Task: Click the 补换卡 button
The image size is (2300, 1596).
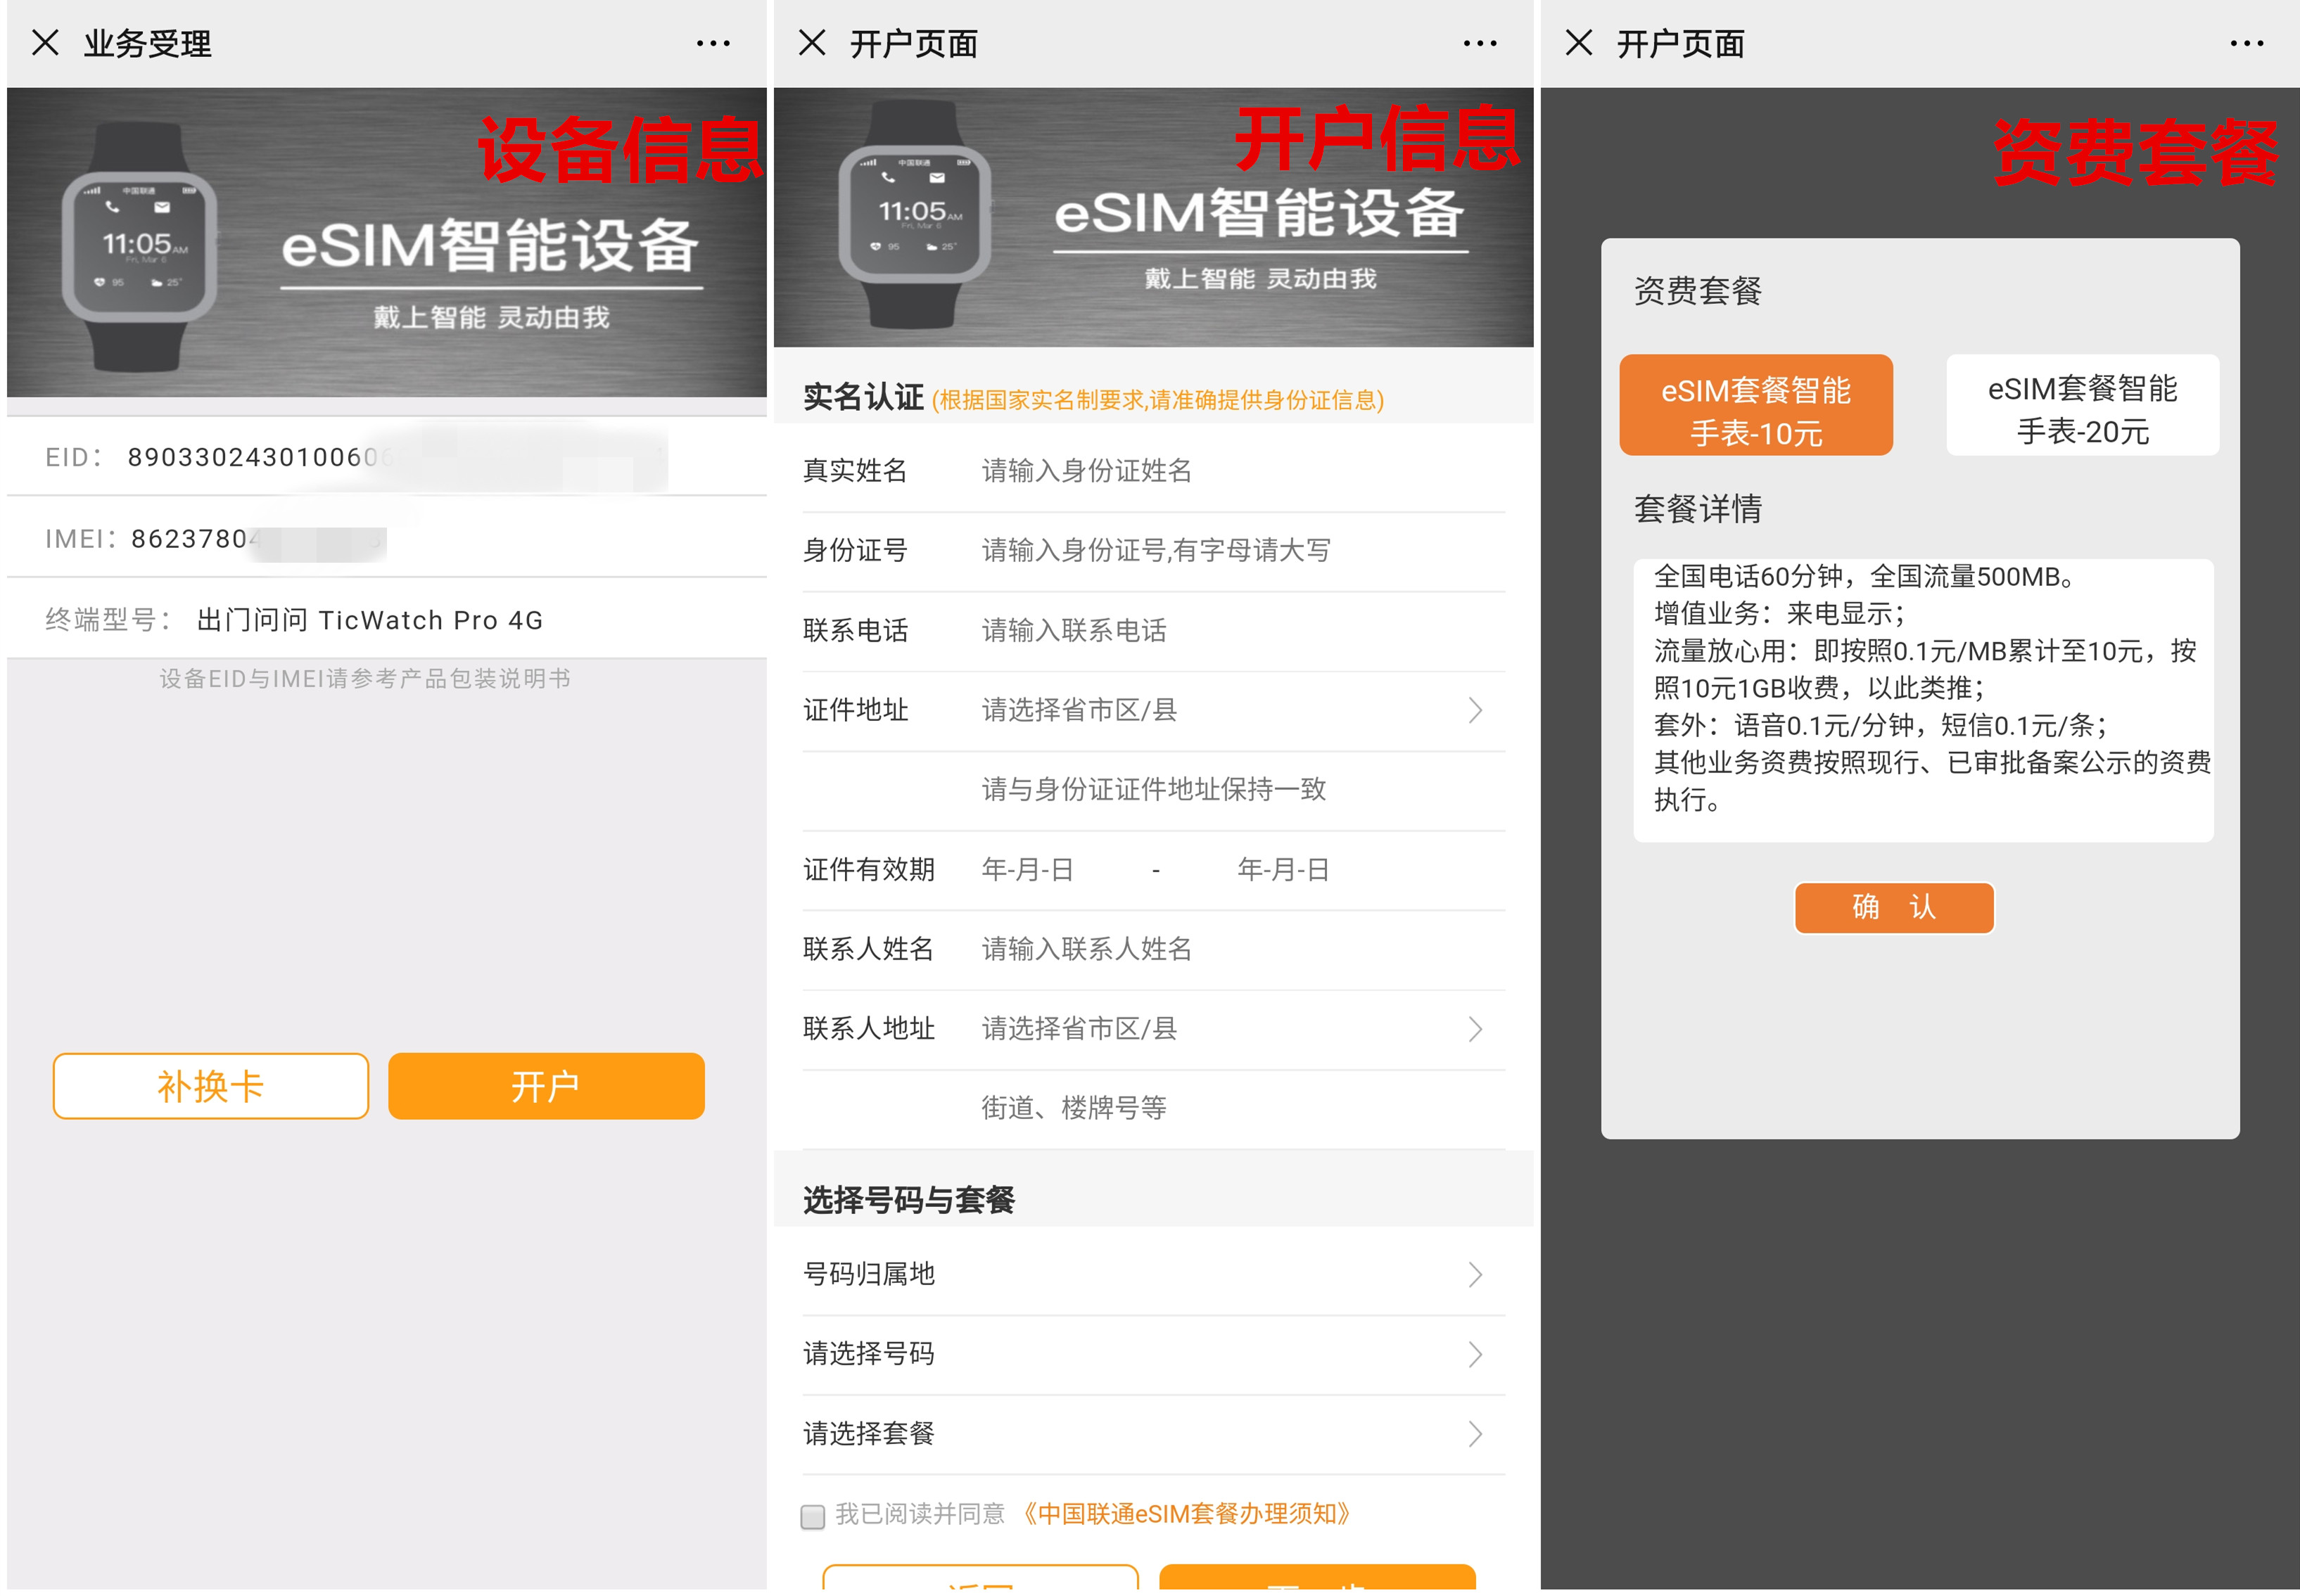Action: 211,1085
